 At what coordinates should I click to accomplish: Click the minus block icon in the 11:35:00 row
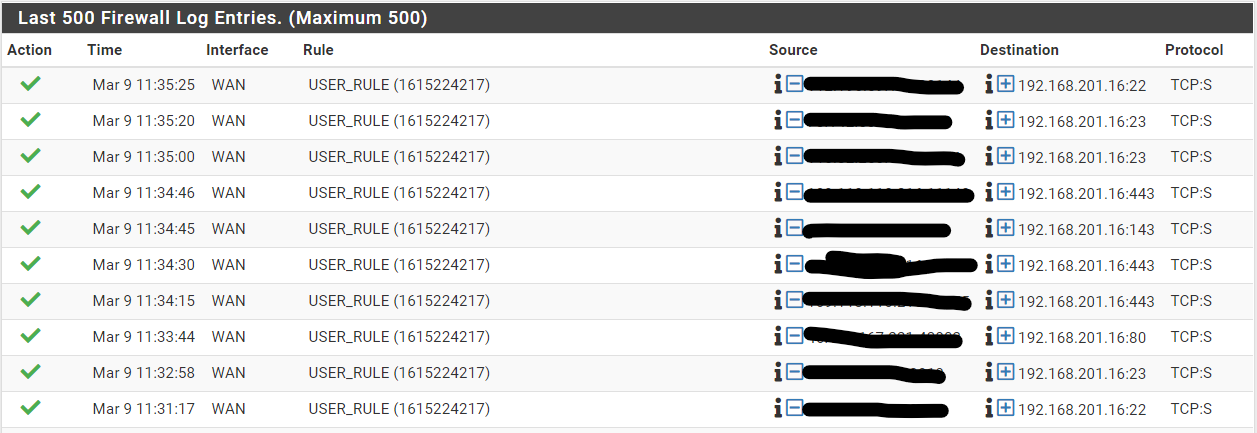point(794,156)
